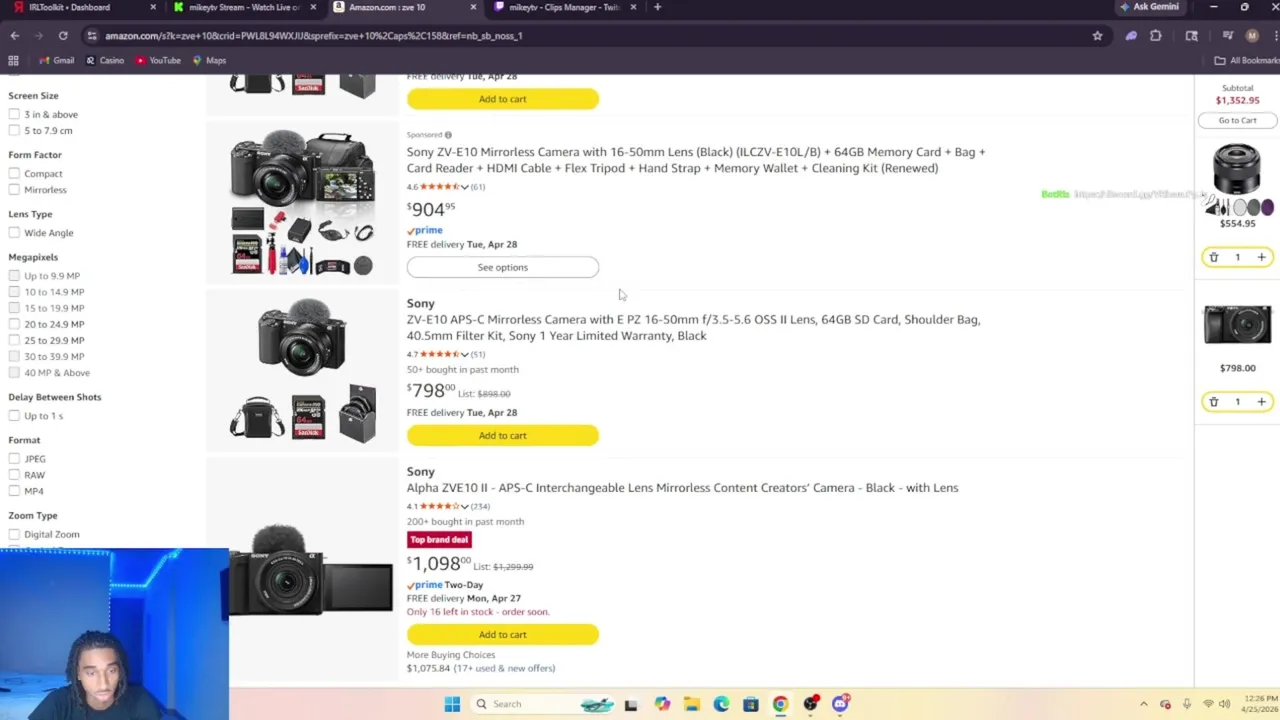Launch Microsoft Edge from taskbar
Screen dimensions: 1280x720
721,704
